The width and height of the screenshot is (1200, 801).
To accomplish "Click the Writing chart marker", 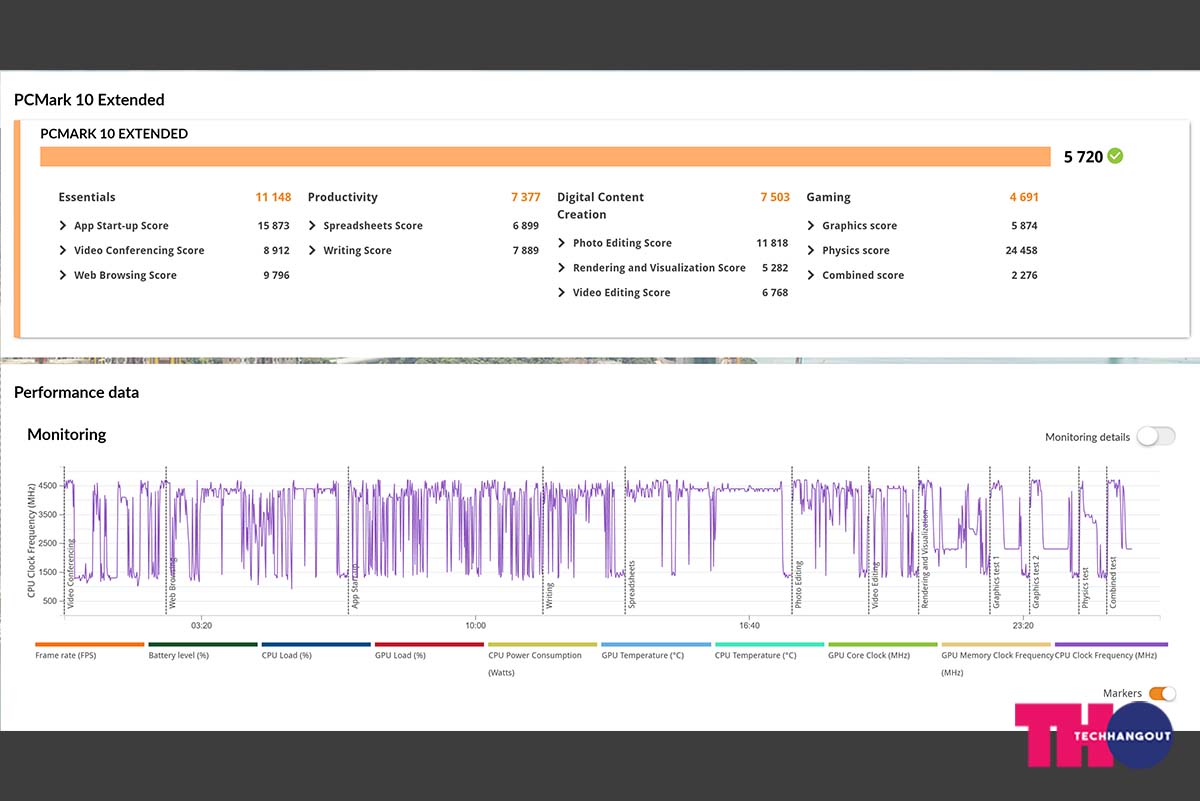I will click(549, 597).
